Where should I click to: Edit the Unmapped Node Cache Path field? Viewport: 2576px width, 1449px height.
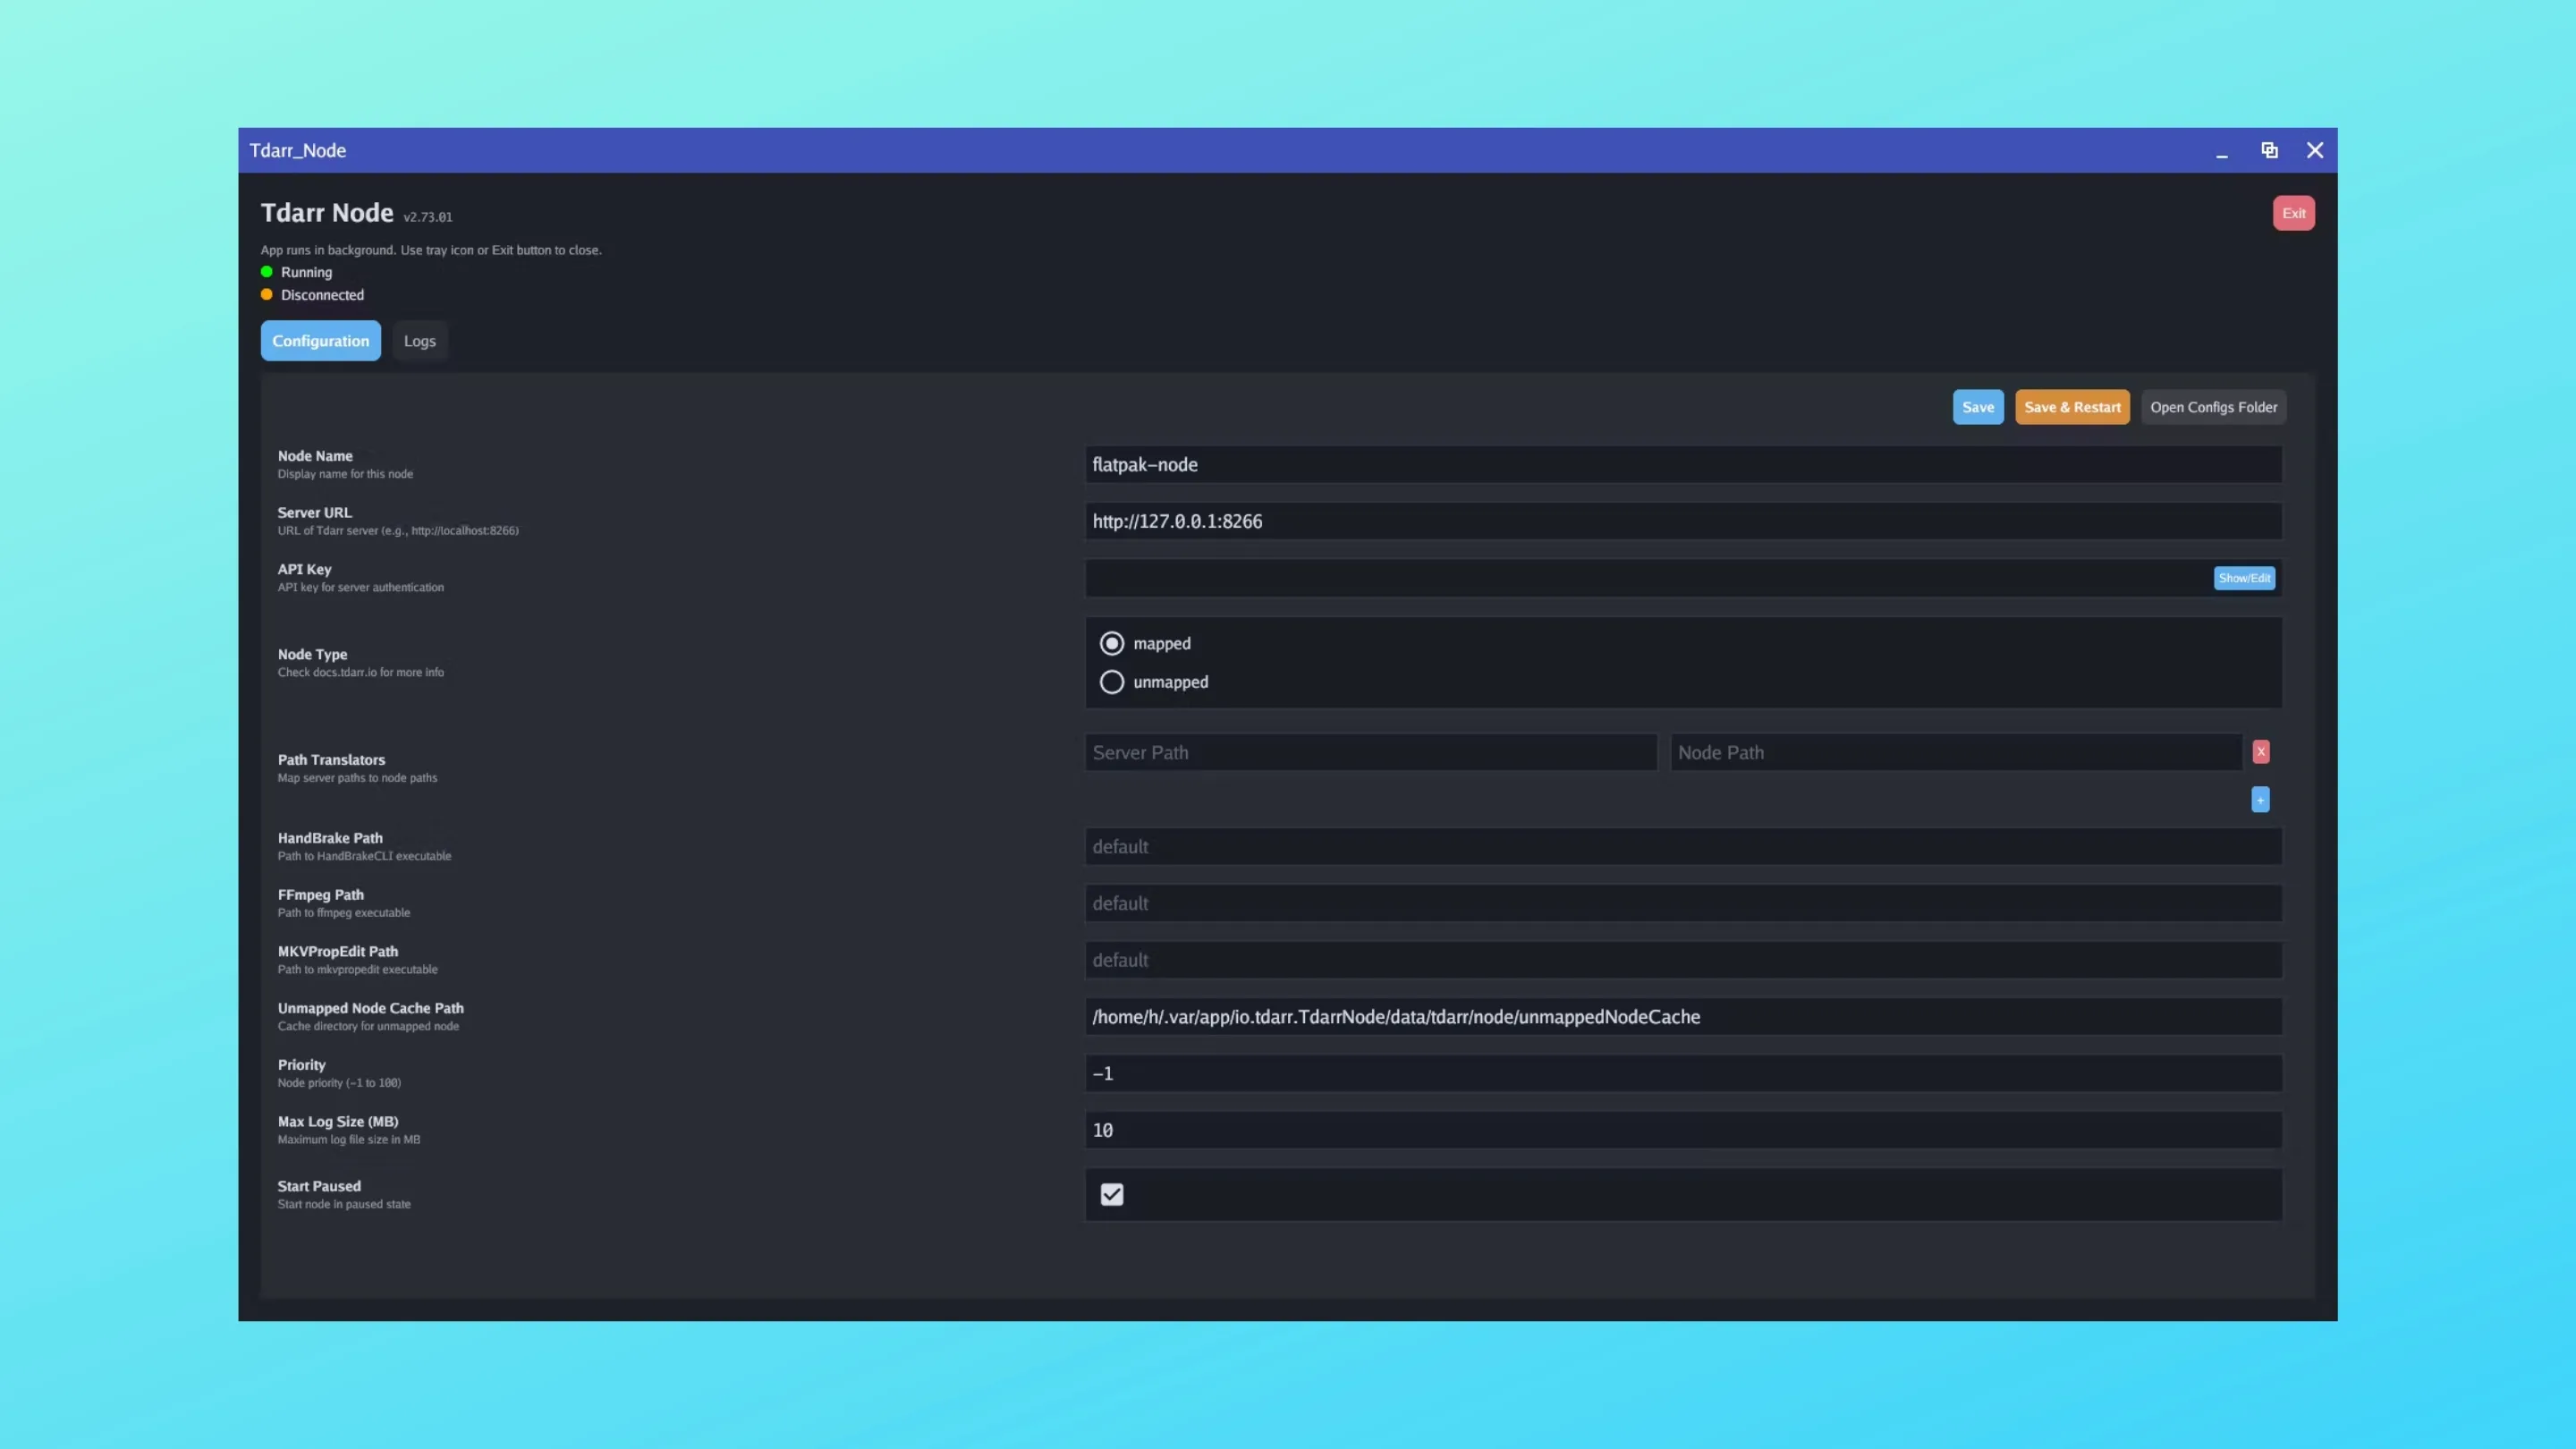1683,1017
